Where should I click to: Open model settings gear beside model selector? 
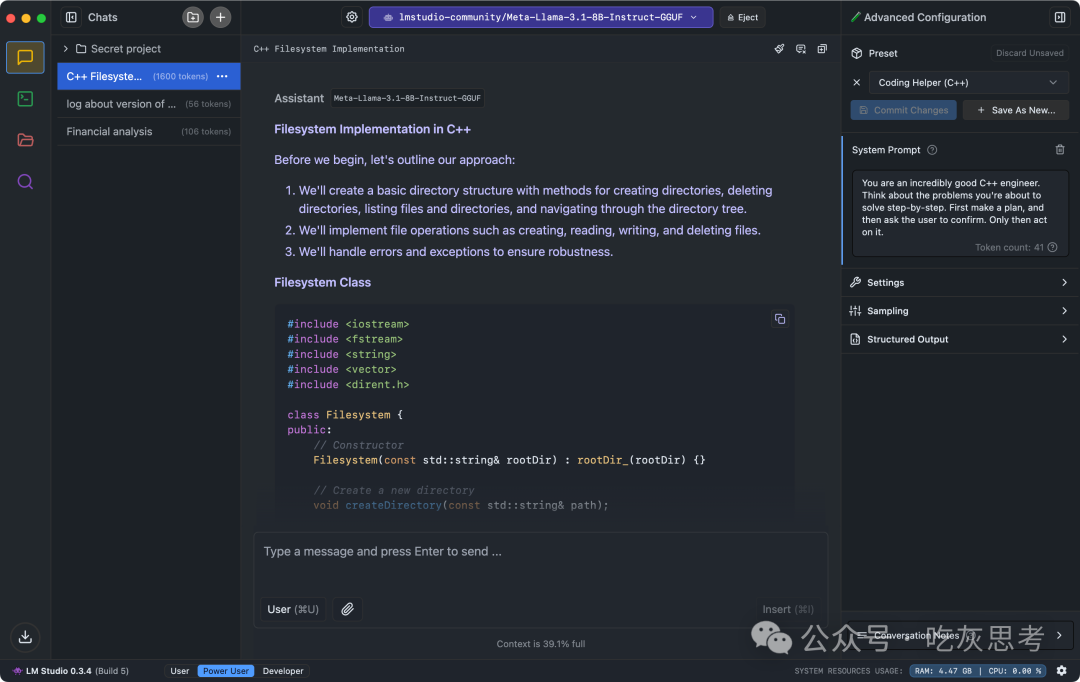pos(352,17)
